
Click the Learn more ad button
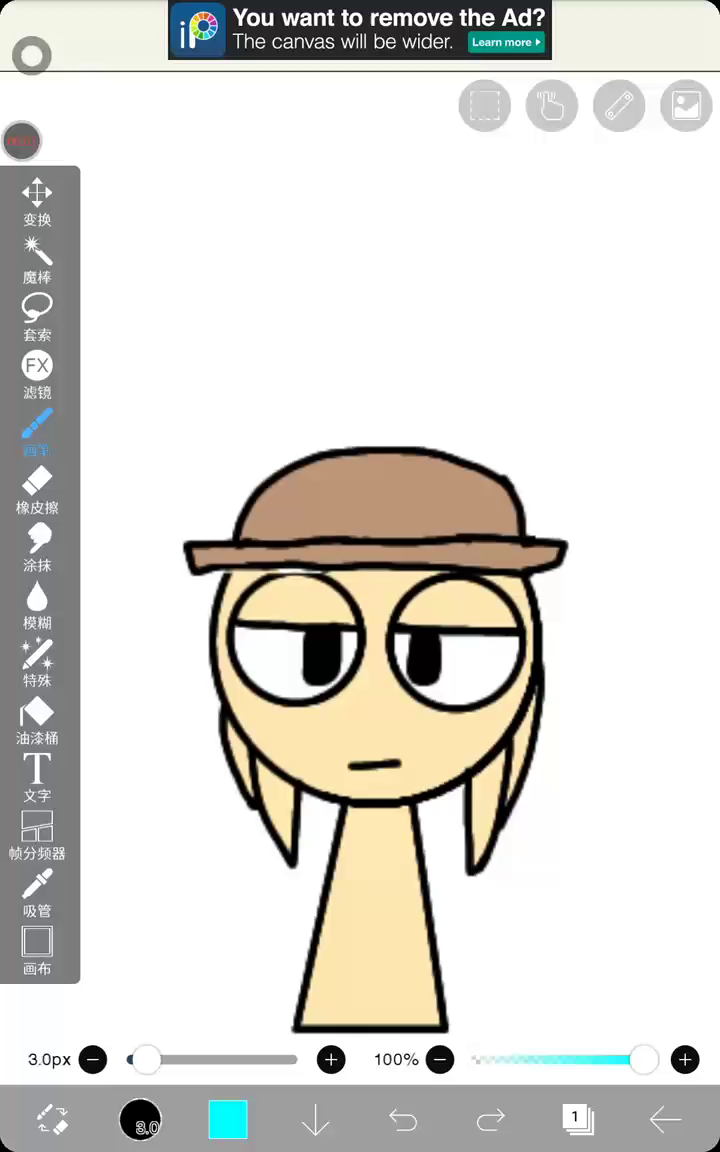click(506, 42)
